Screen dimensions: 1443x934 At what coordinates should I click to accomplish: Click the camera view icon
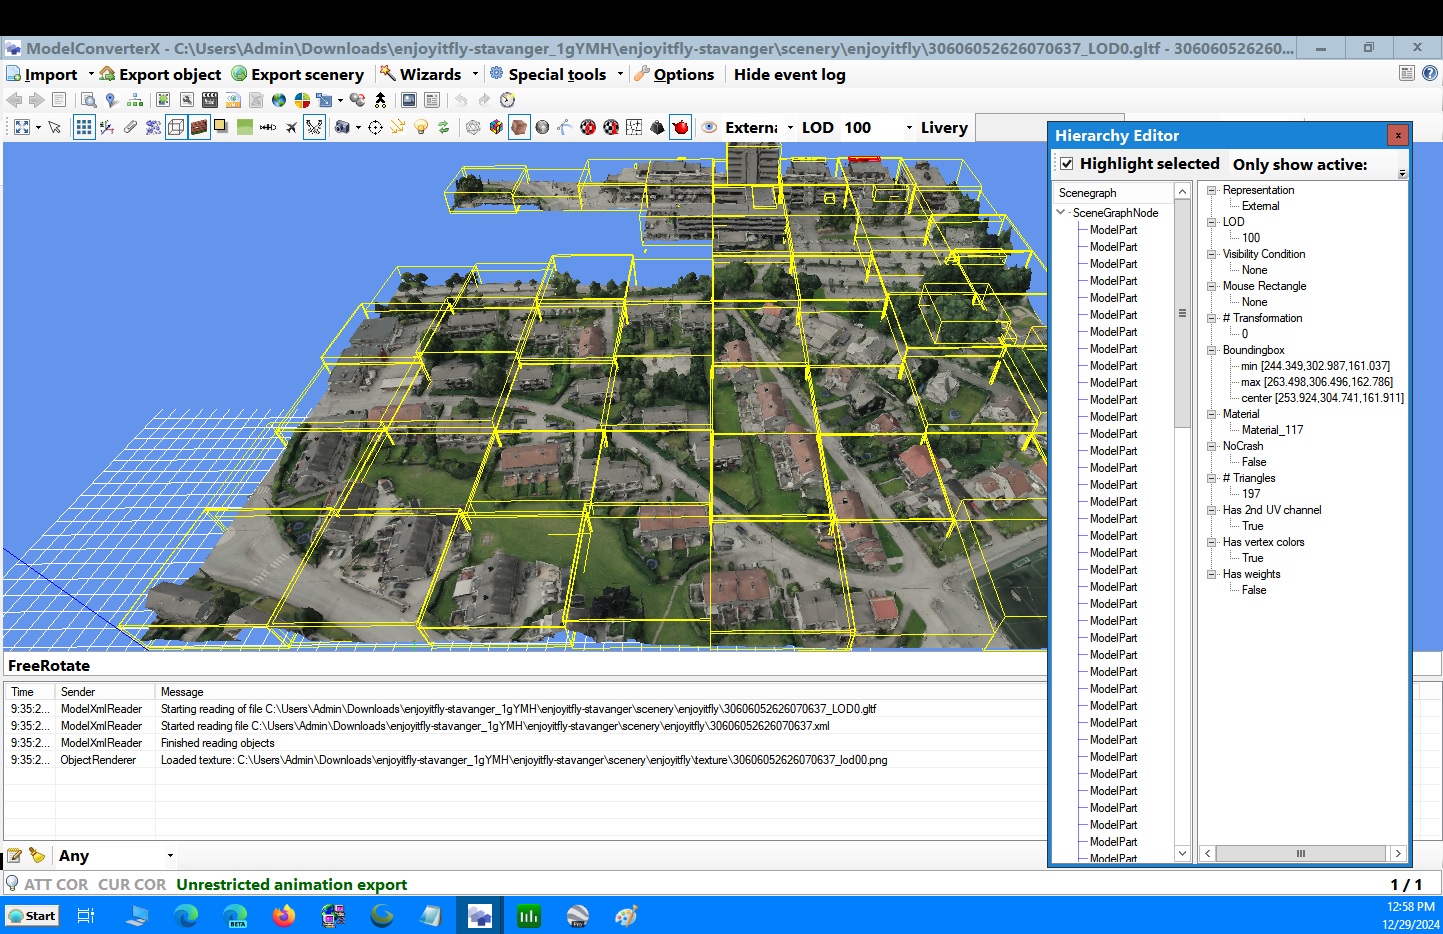click(342, 127)
